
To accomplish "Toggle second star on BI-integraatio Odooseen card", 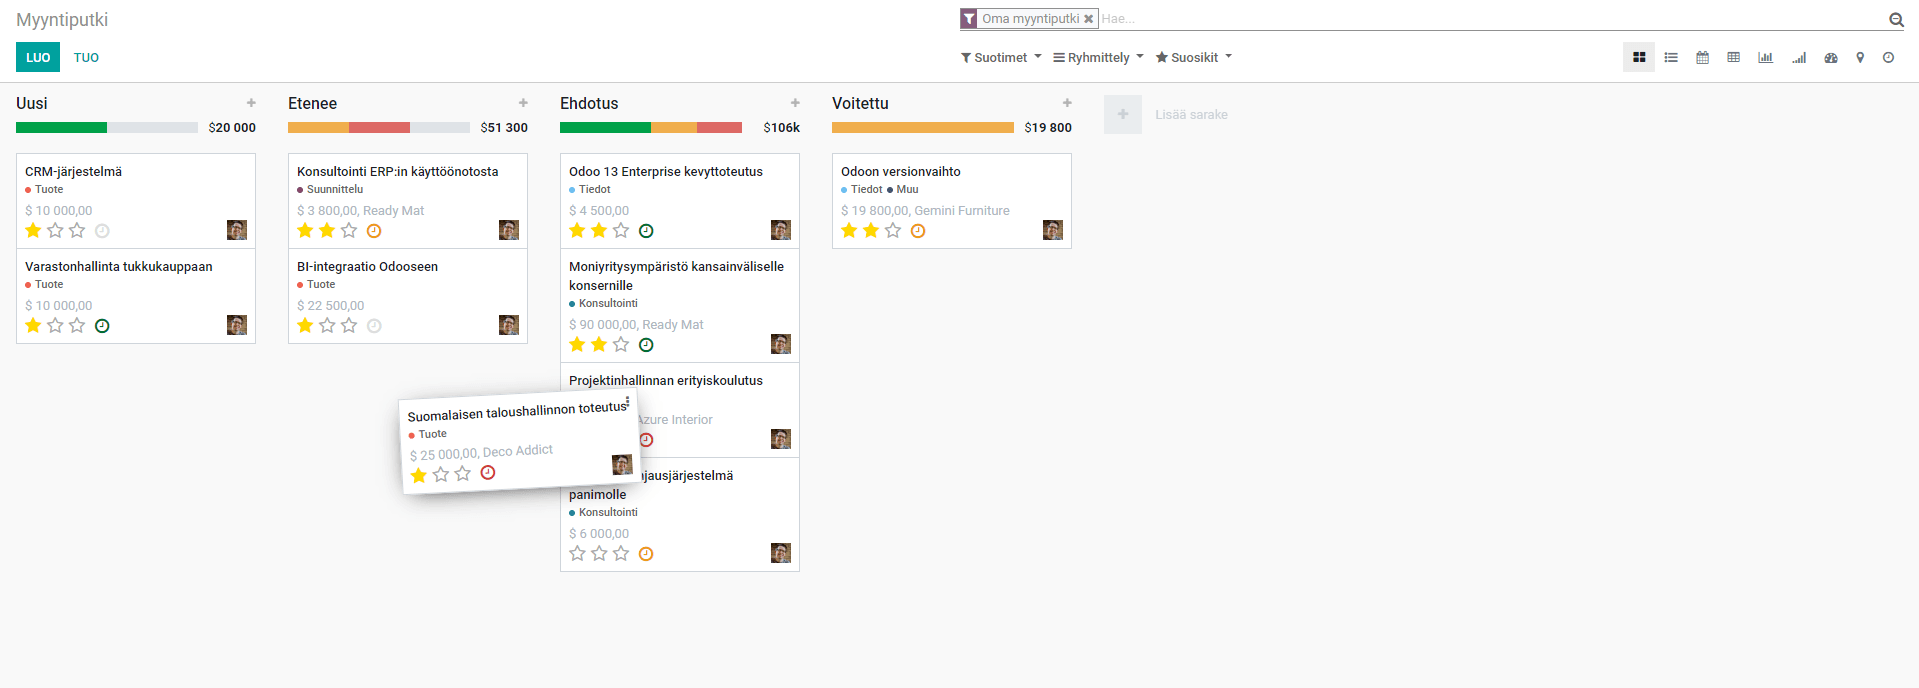I will tap(327, 326).
